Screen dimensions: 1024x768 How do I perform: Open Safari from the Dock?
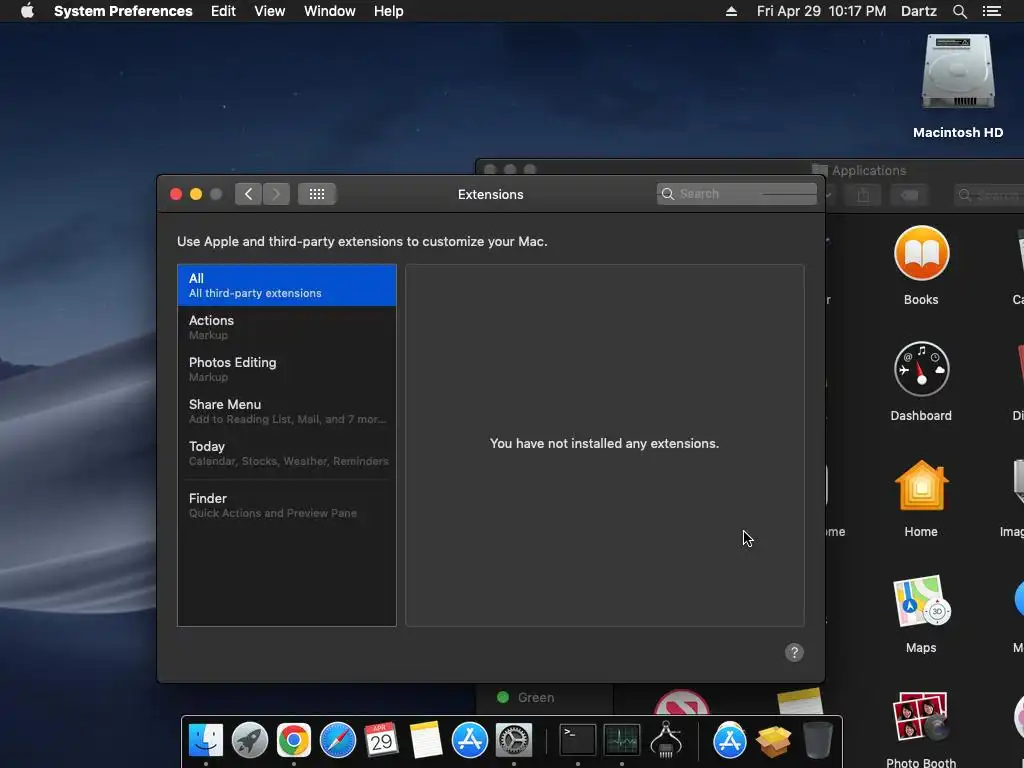(338, 740)
